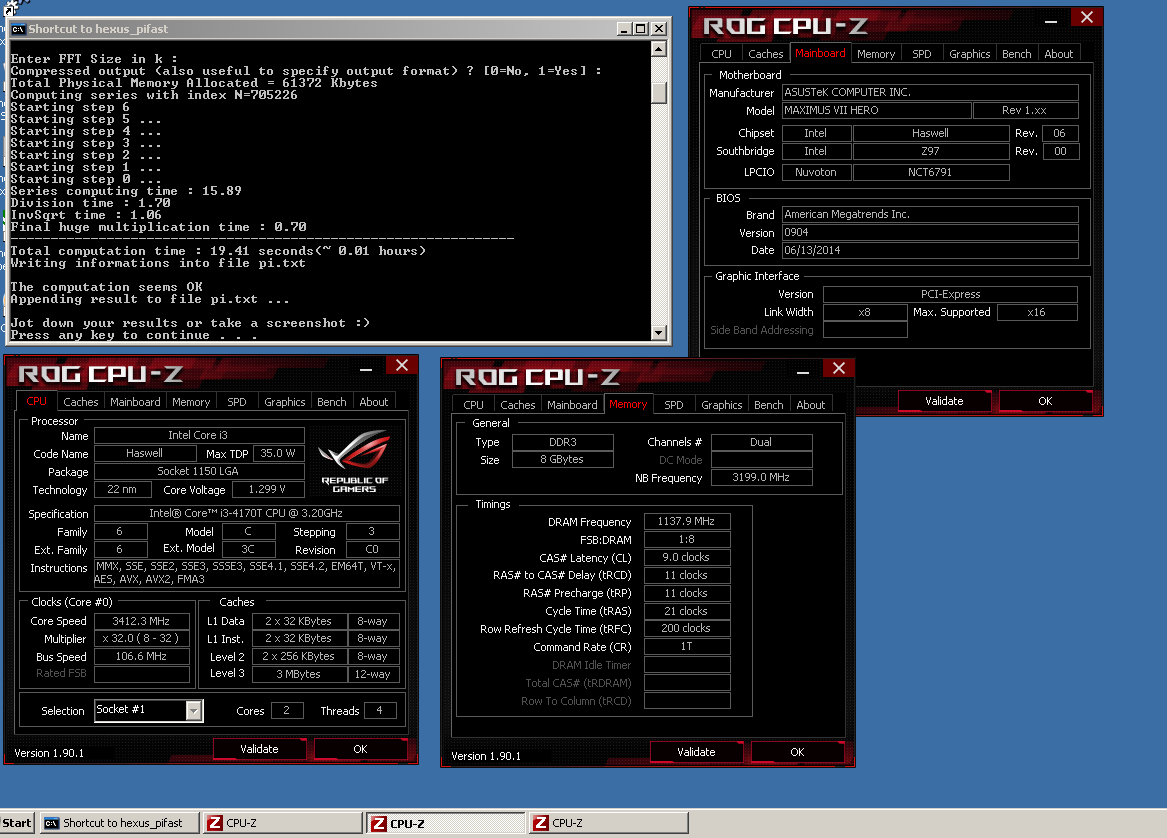Maximize the hexus_pifast console window
This screenshot has height=838, width=1167.
[640, 29]
